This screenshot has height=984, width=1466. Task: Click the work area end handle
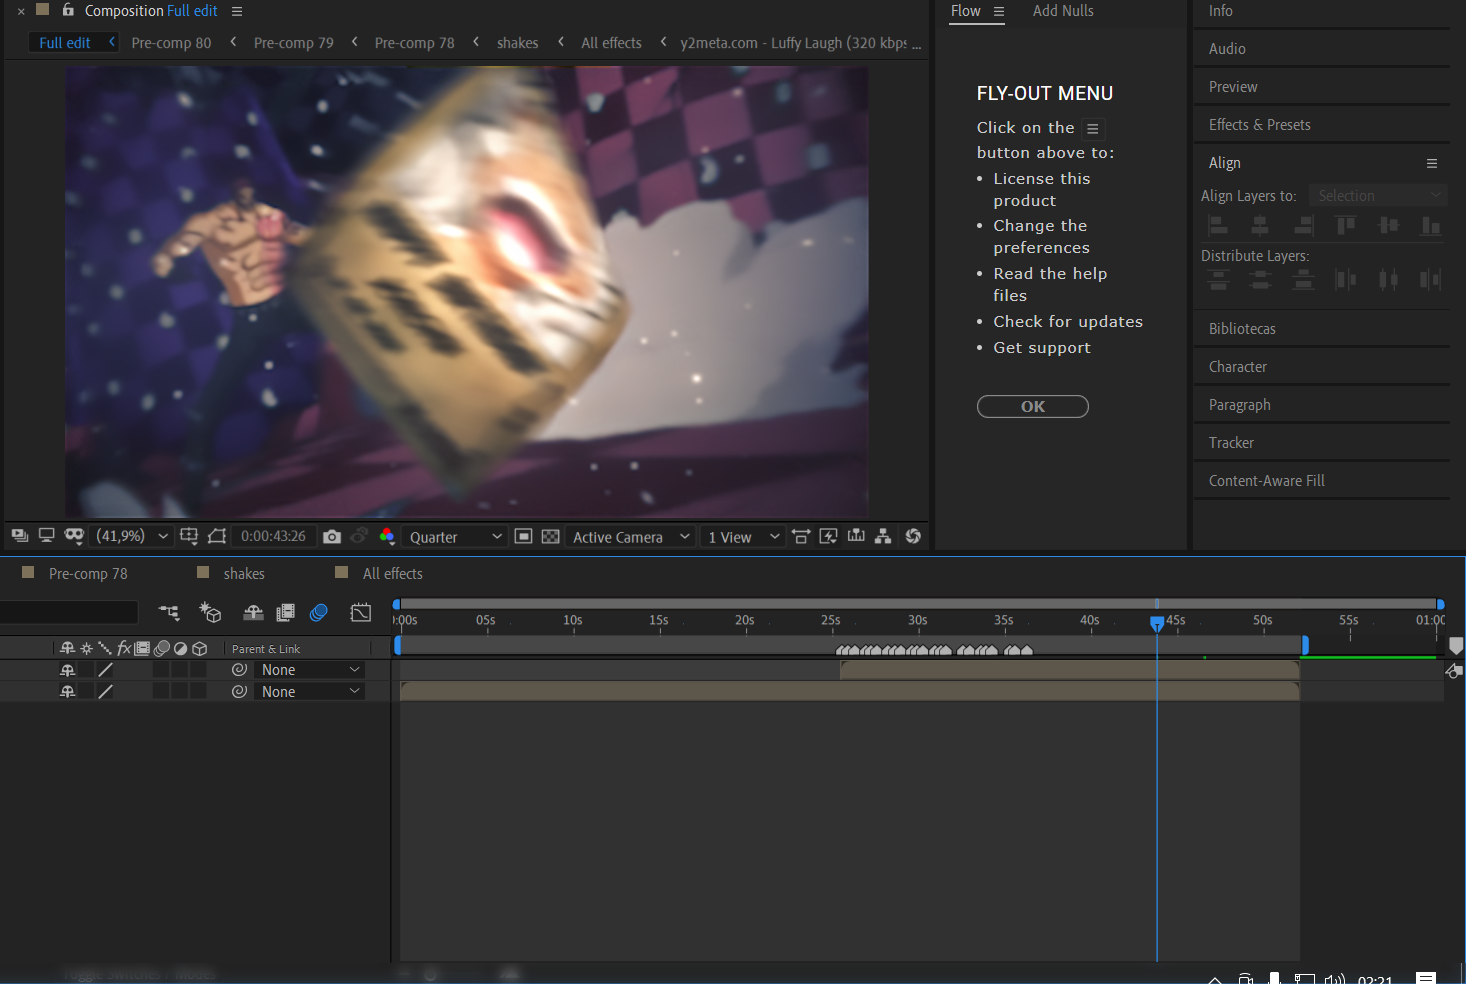[1305, 646]
